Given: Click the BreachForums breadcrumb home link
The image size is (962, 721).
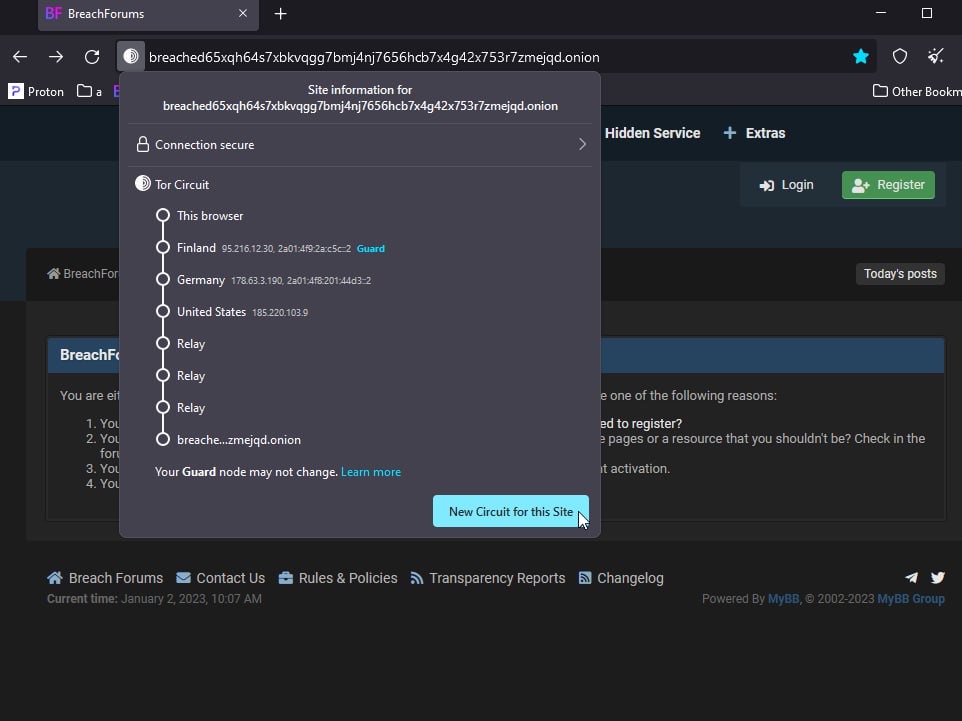Looking at the screenshot, I should coord(83,274).
